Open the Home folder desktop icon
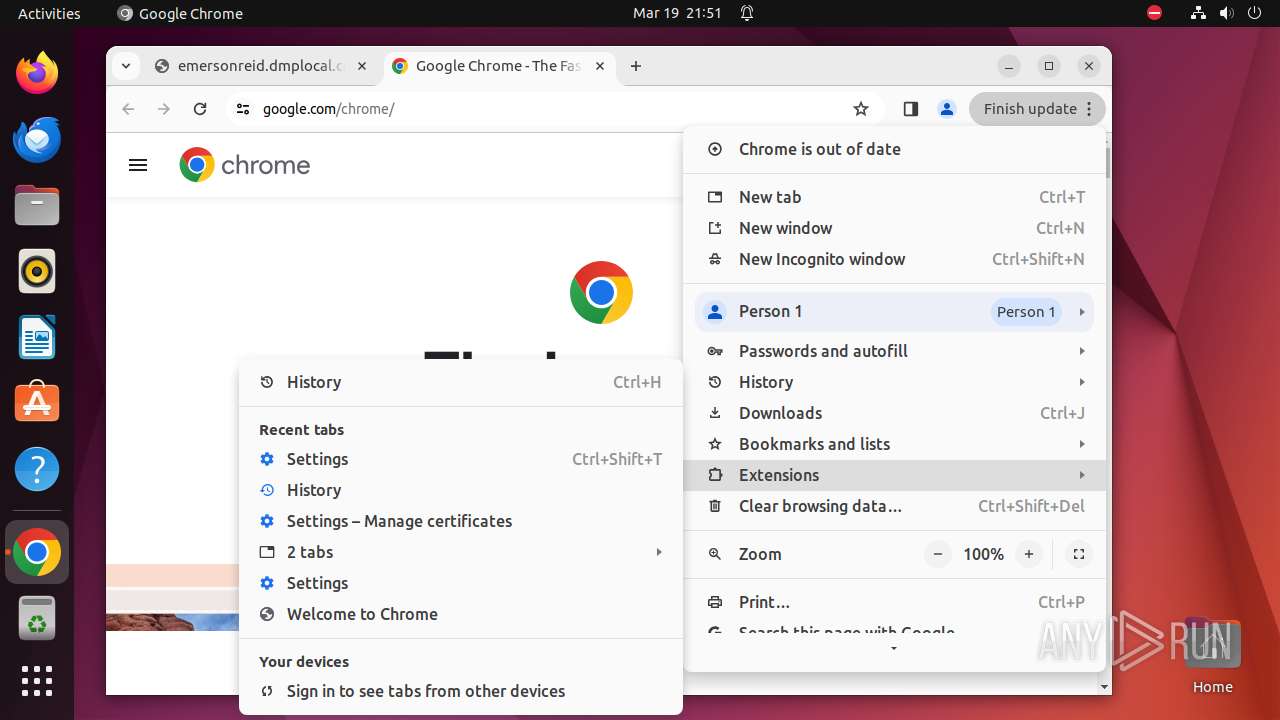1280x720 pixels. (x=1212, y=656)
